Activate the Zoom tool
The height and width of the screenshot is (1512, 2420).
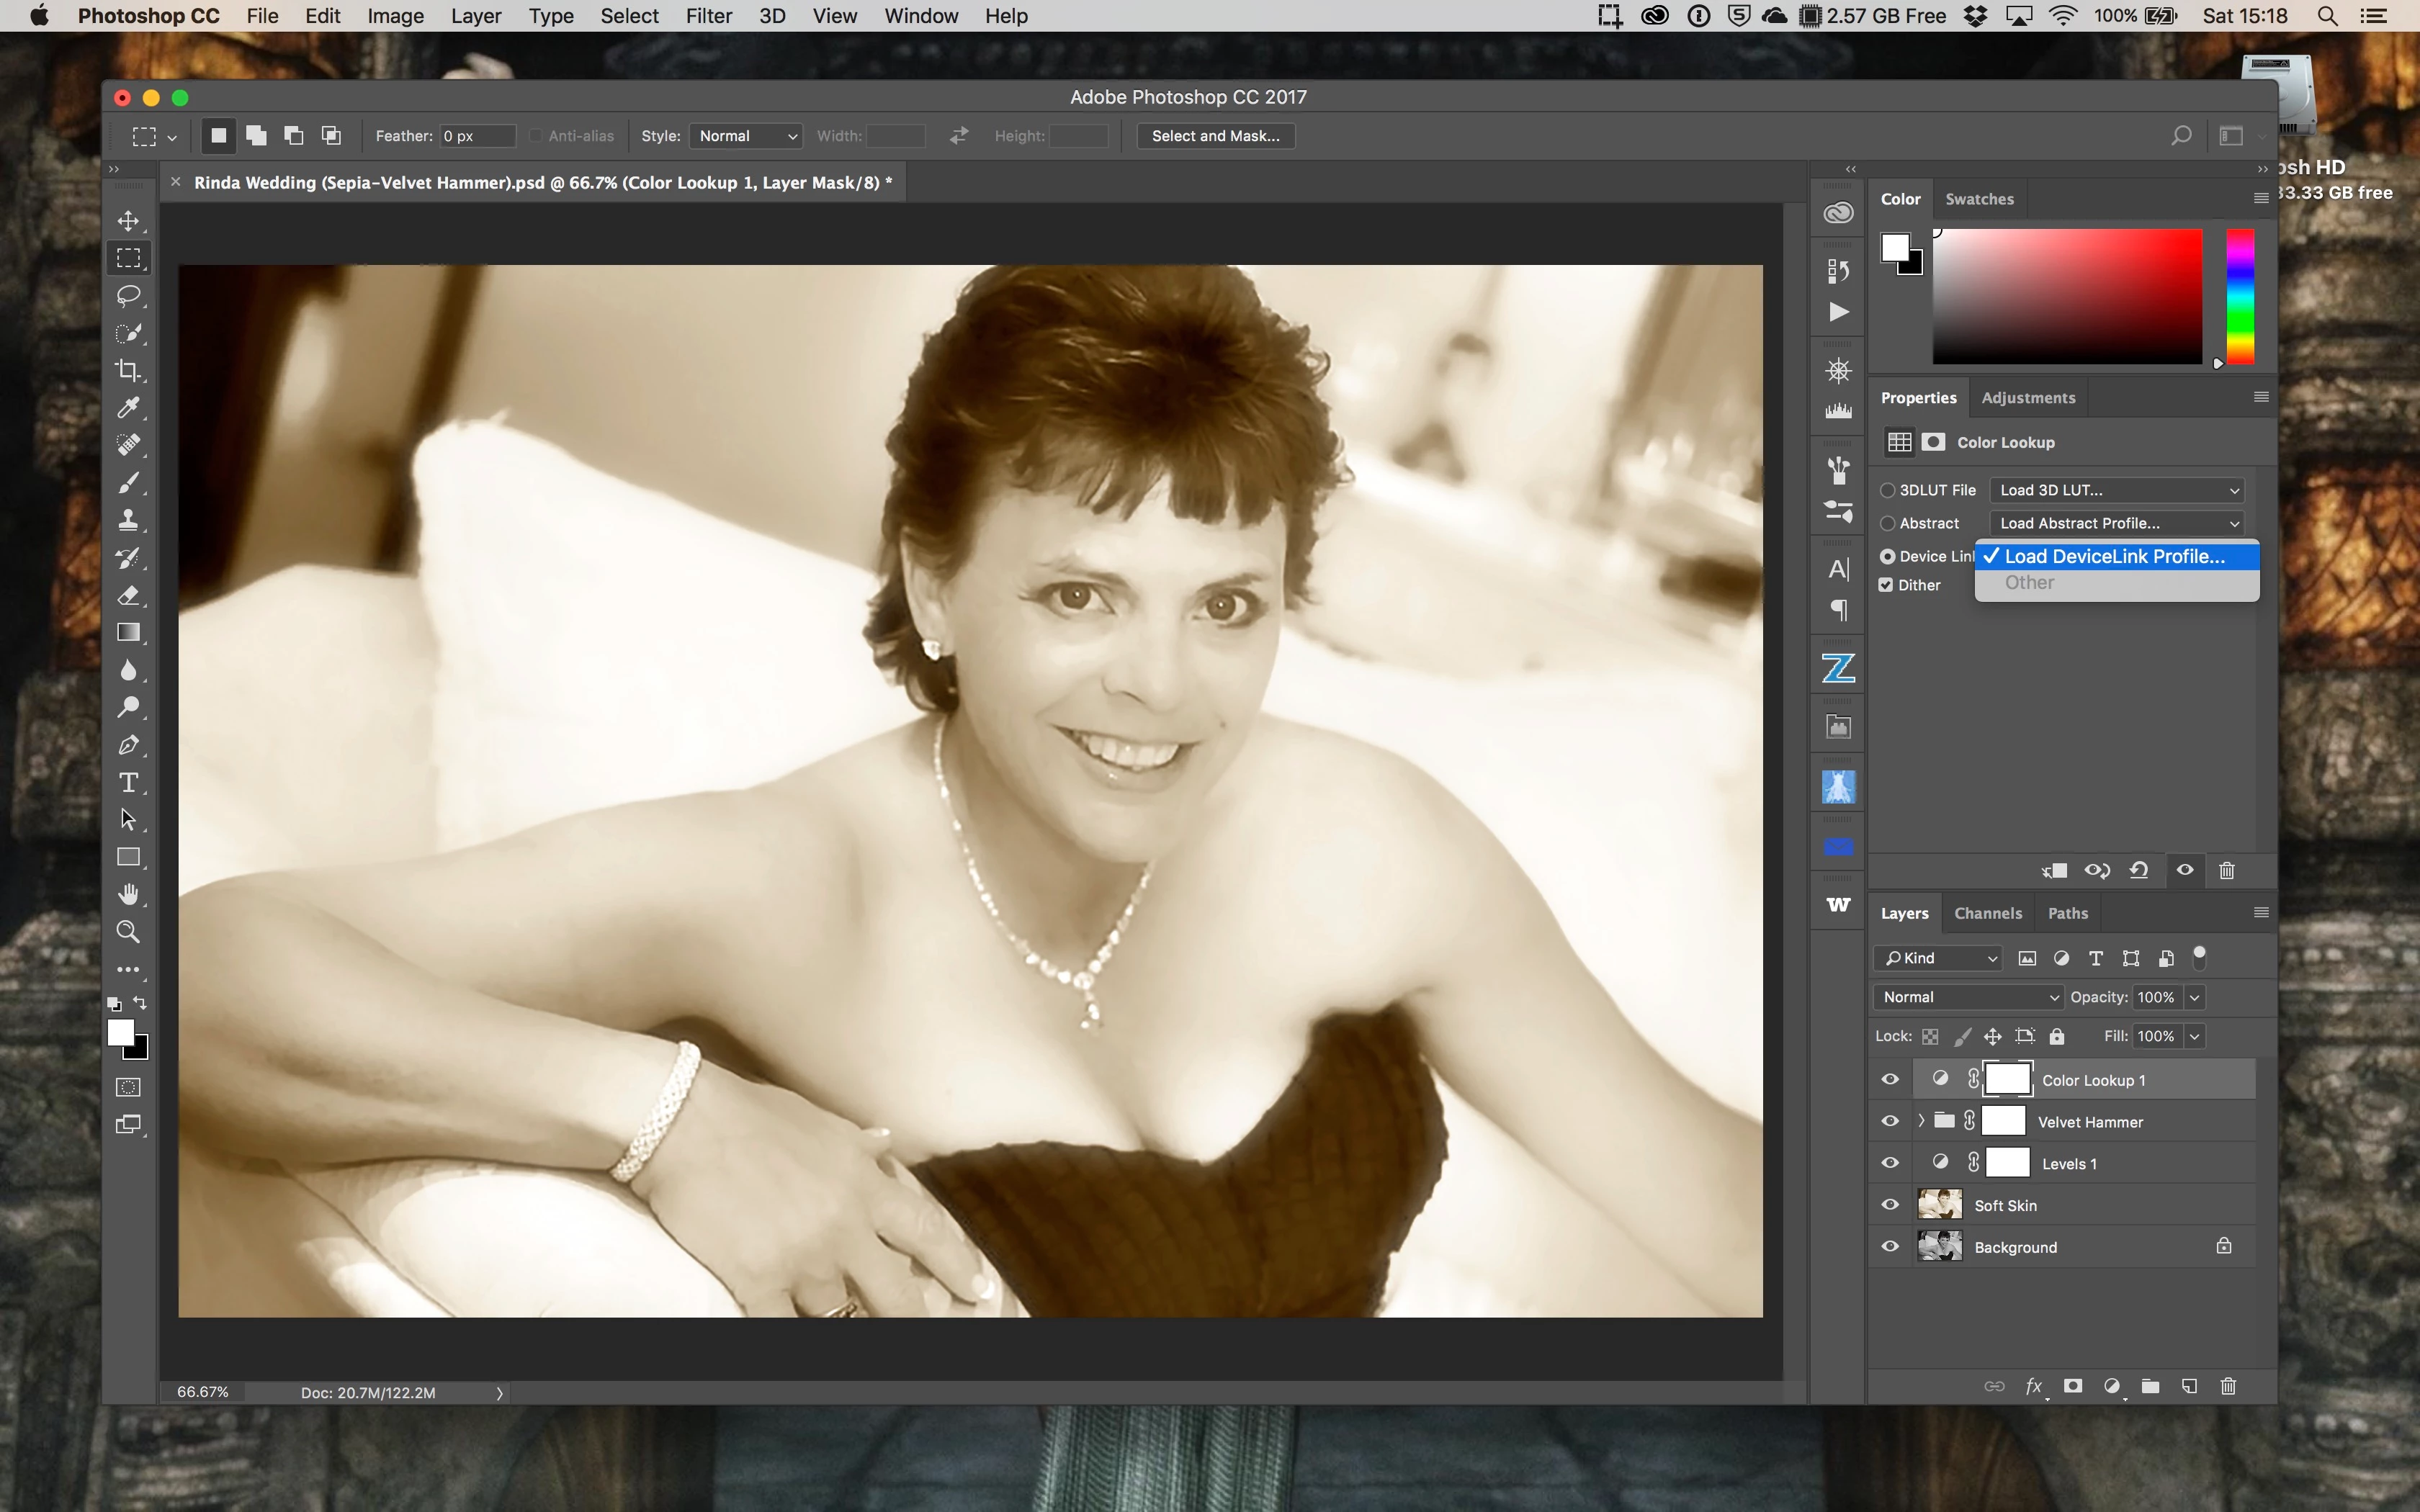coord(128,932)
